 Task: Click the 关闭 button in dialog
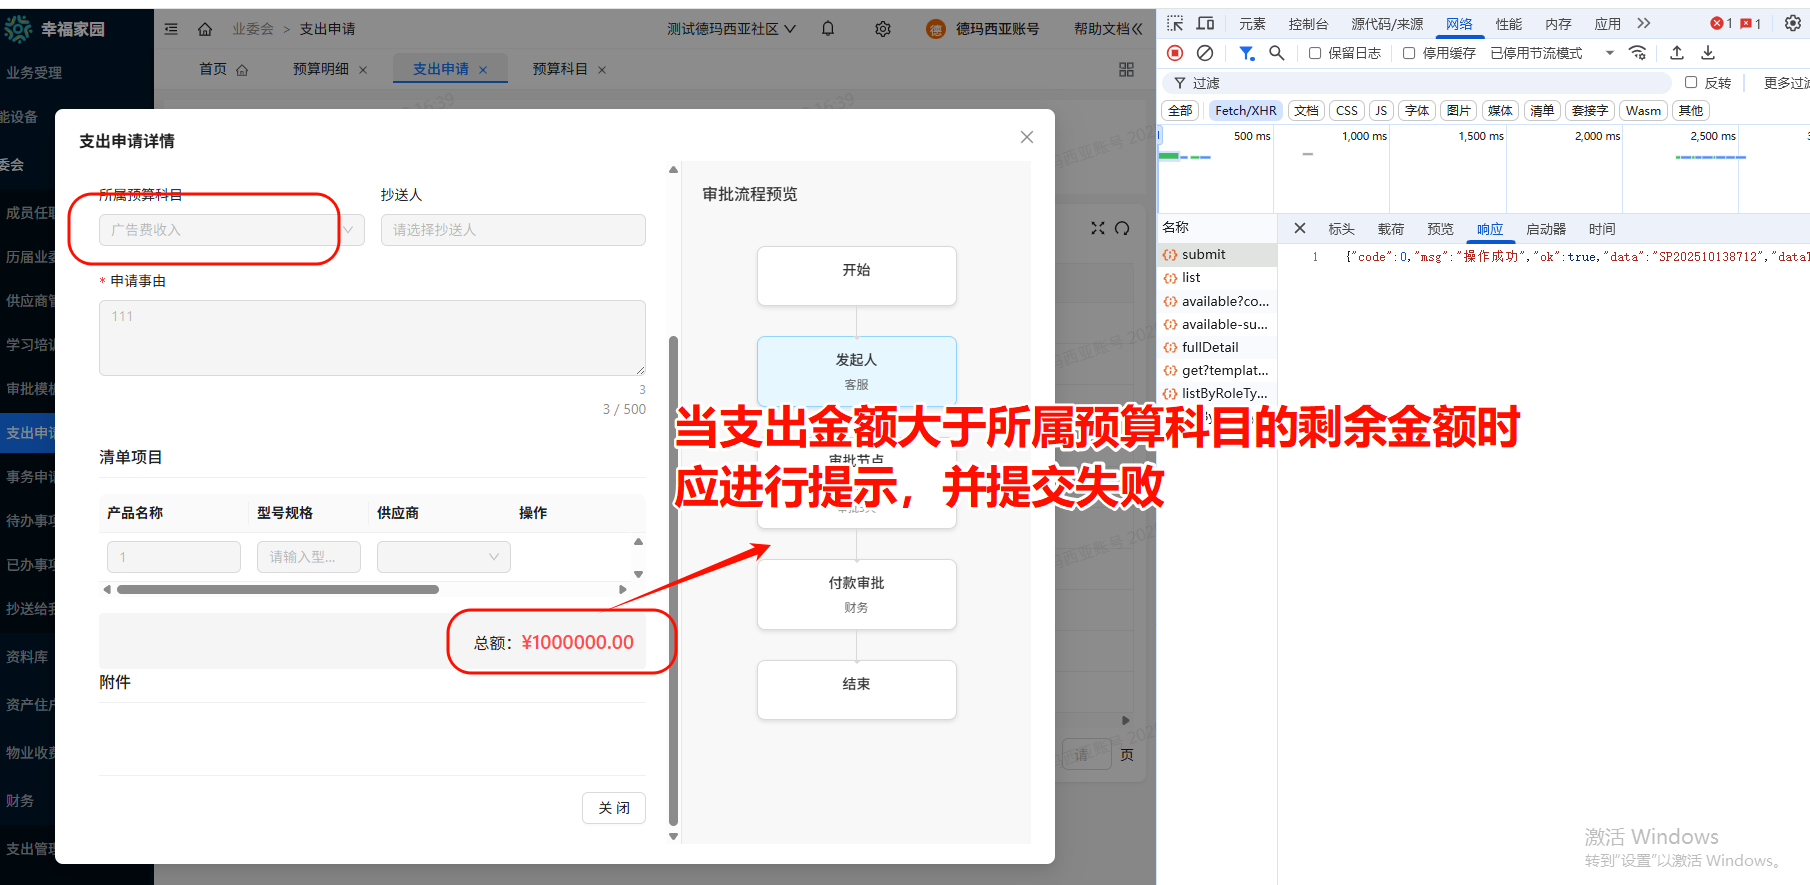pyautogui.click(x=614, y=808)
